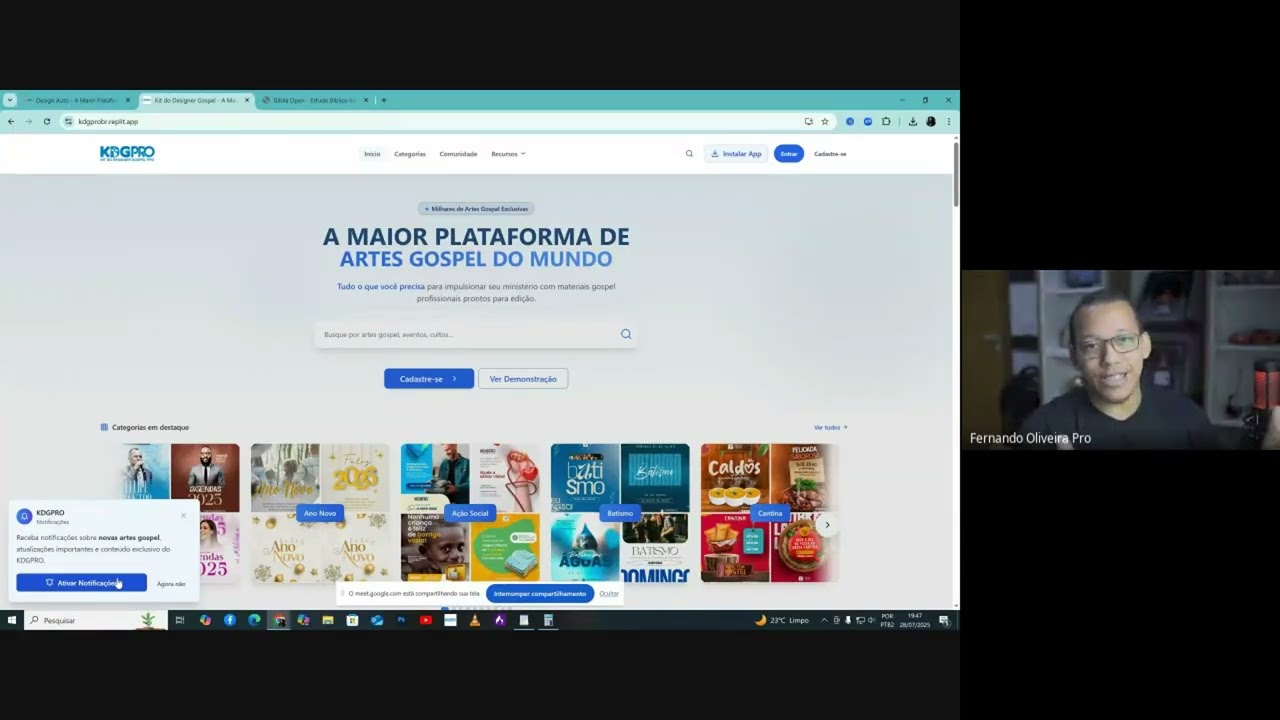
Task: Open the Ação Social category card
Action: click(470, 513)
